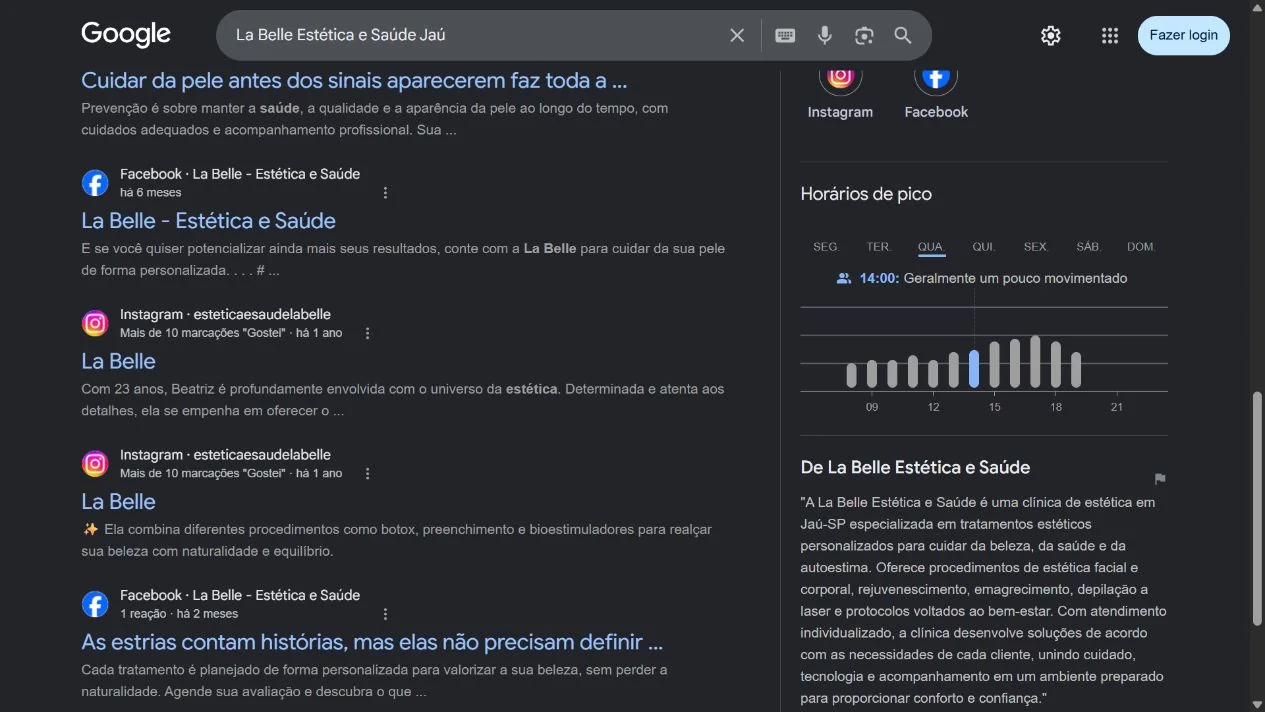The image size is (1265, 712).
Task: Open more options for the botox Instagram result
Action: pos(367,473)
